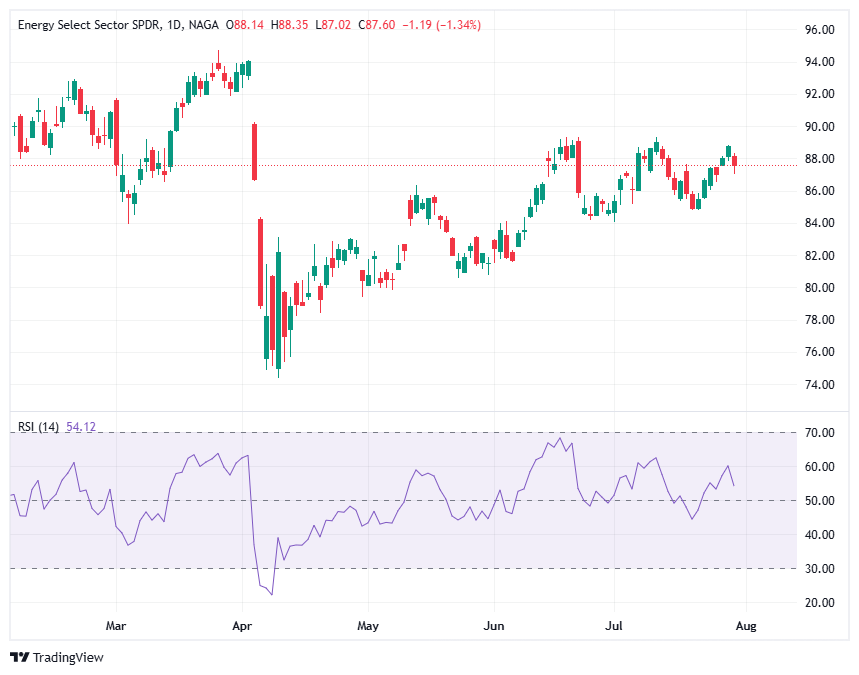Screen dimensions: 859x675
Task: Click the dotted current price line
Action: pyautogui.click(x=400, y=165)
